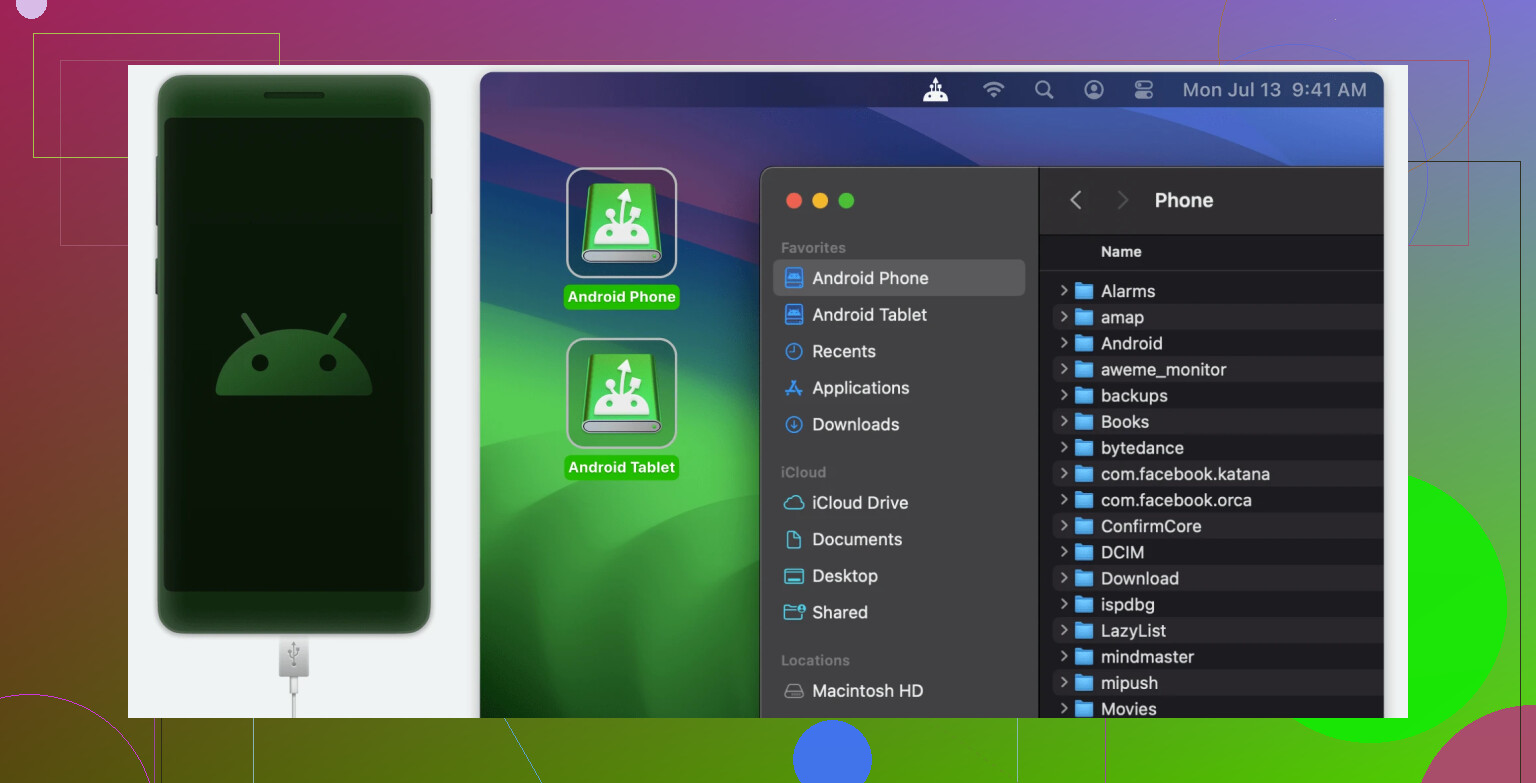
Task: Select the DCIM folder name
Action: pos(1122,552)
